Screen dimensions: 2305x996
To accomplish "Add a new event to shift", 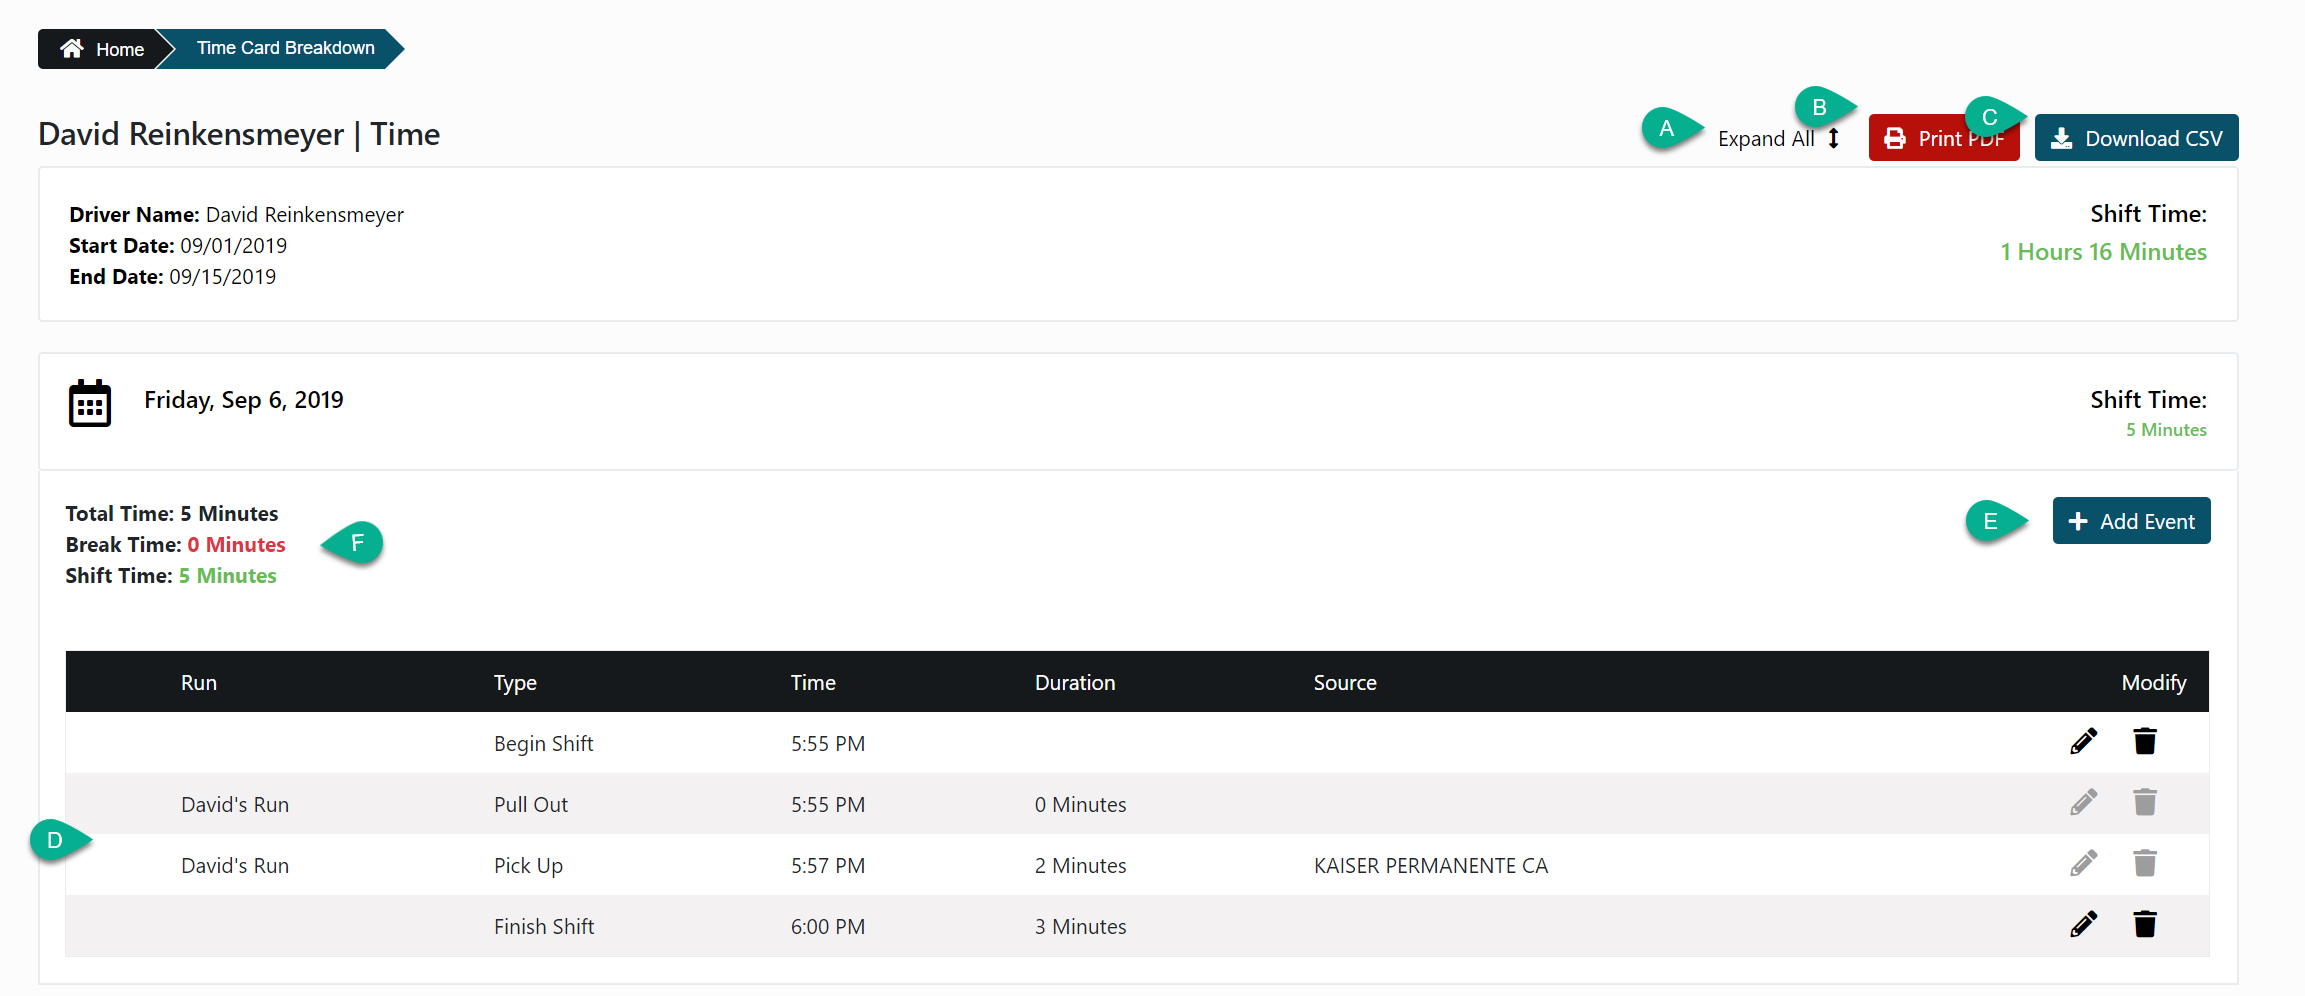I will pyautogui.click(x=2131, y=521).
